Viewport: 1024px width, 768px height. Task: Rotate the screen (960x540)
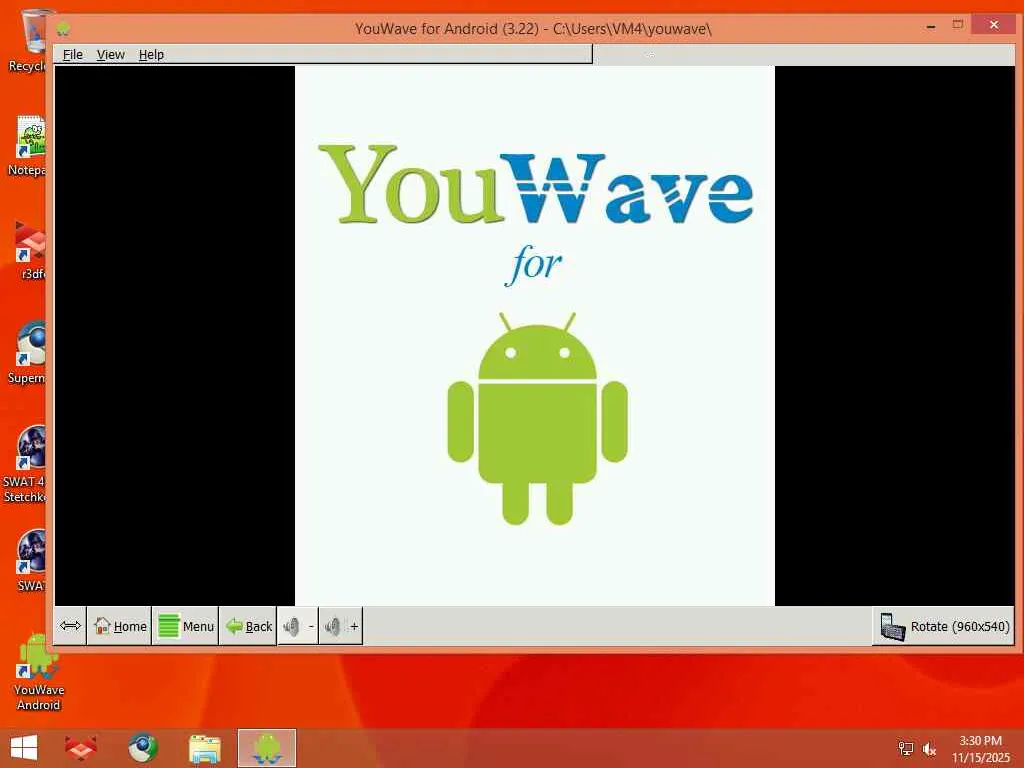(x=944, y=626)
